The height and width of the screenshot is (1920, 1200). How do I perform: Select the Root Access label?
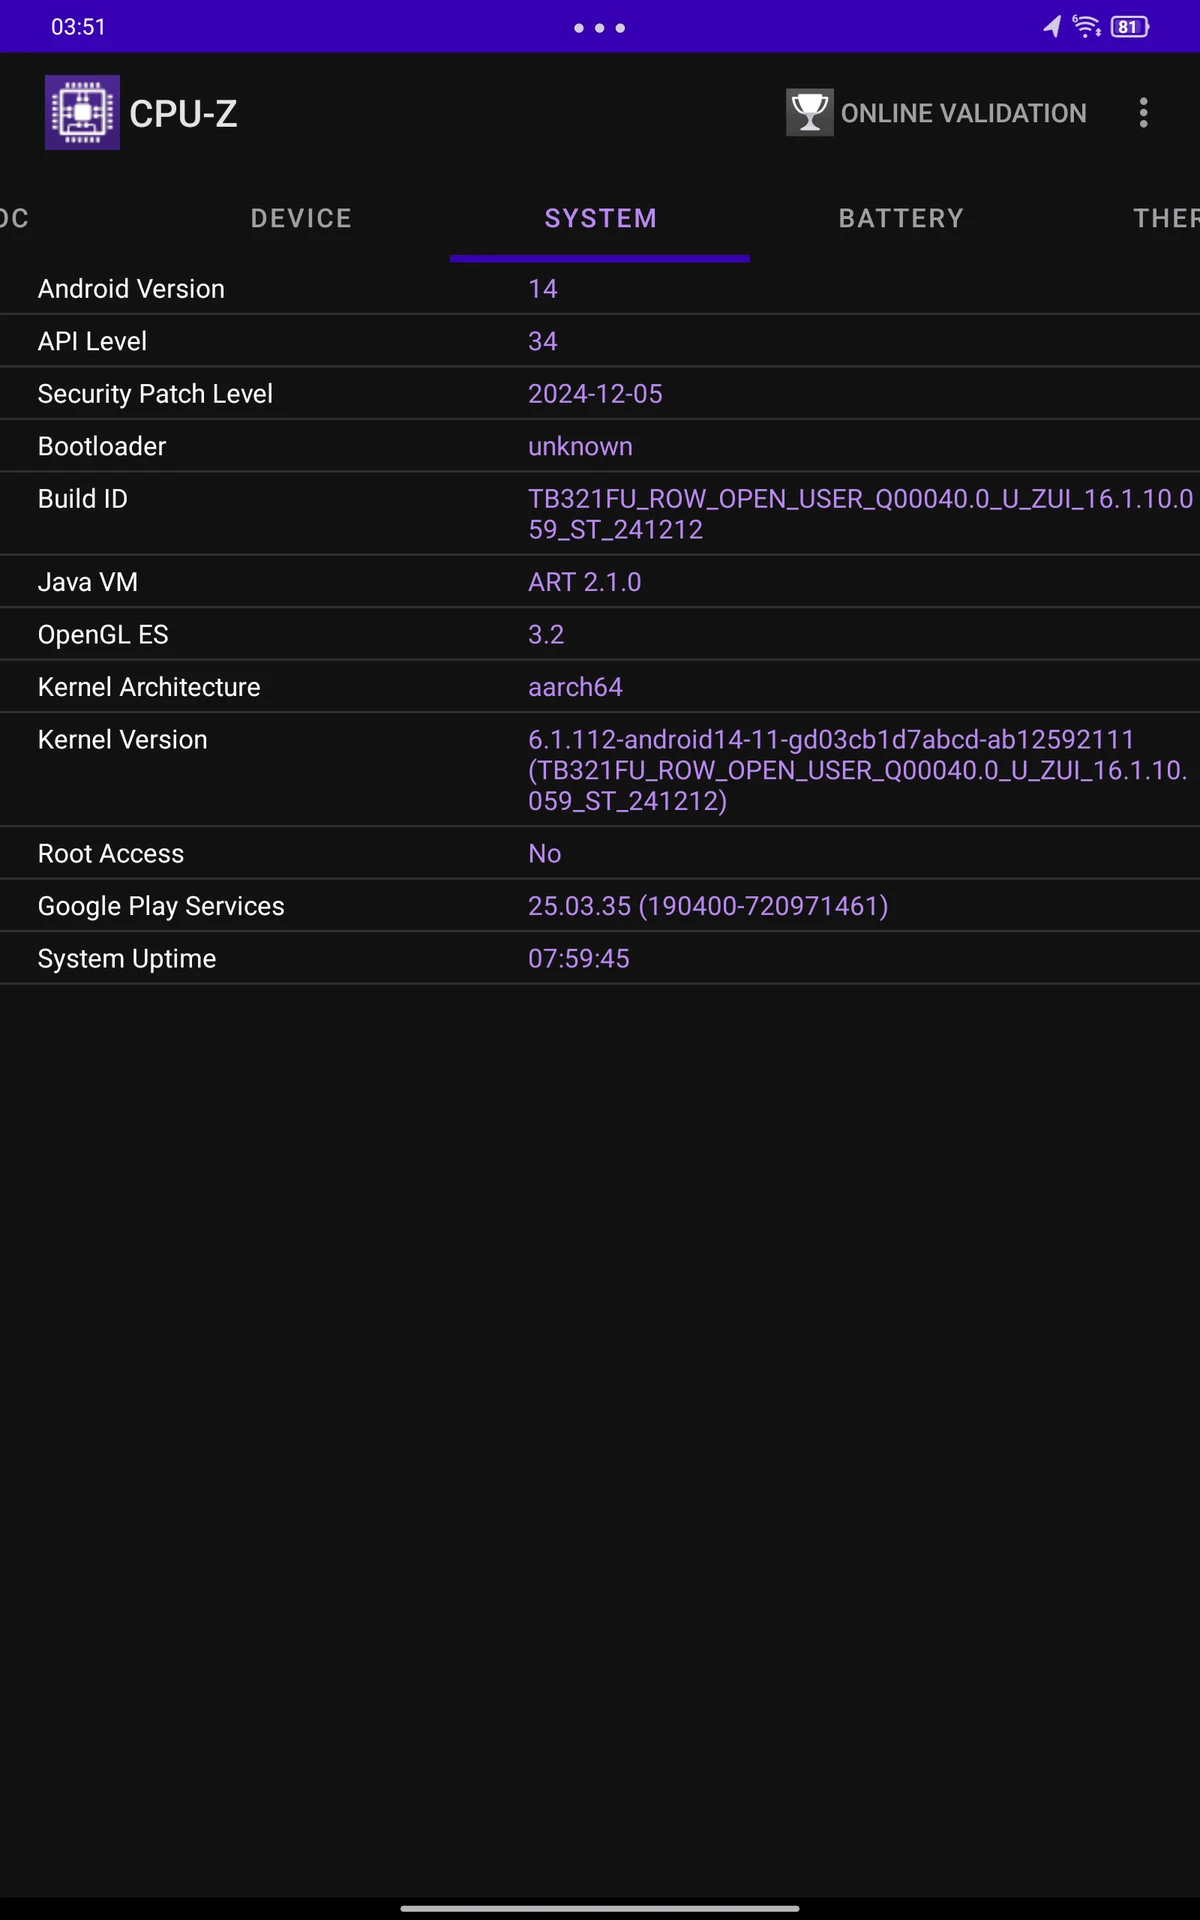tap(111, 854)
